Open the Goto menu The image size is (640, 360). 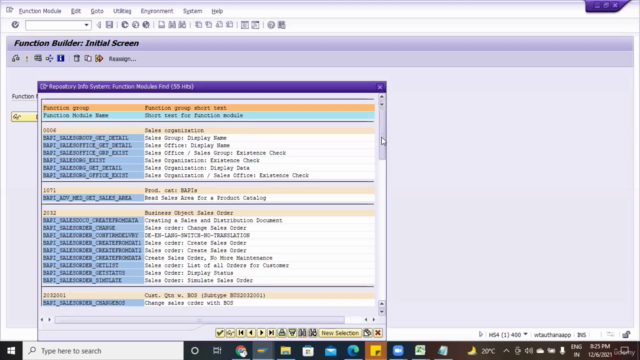(97, 11)
